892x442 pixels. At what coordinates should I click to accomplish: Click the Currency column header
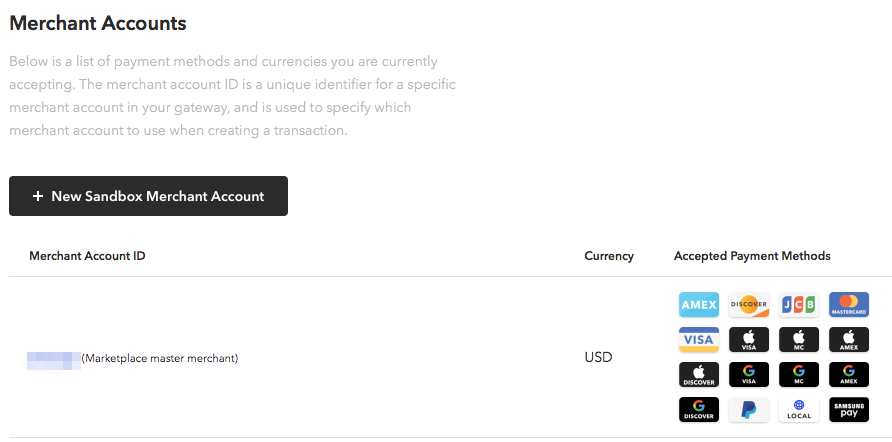click(x=609, y=256)
